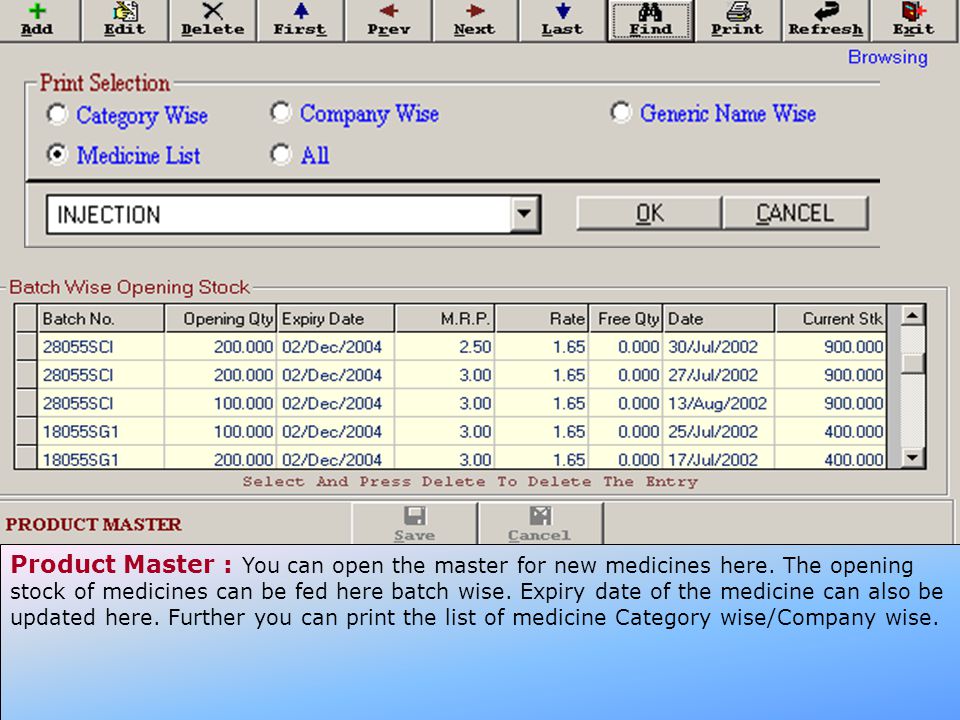Click the 13/Aug/2002 date cell
The height and width of the screenshot is (720, 960).
click(719, 403)
